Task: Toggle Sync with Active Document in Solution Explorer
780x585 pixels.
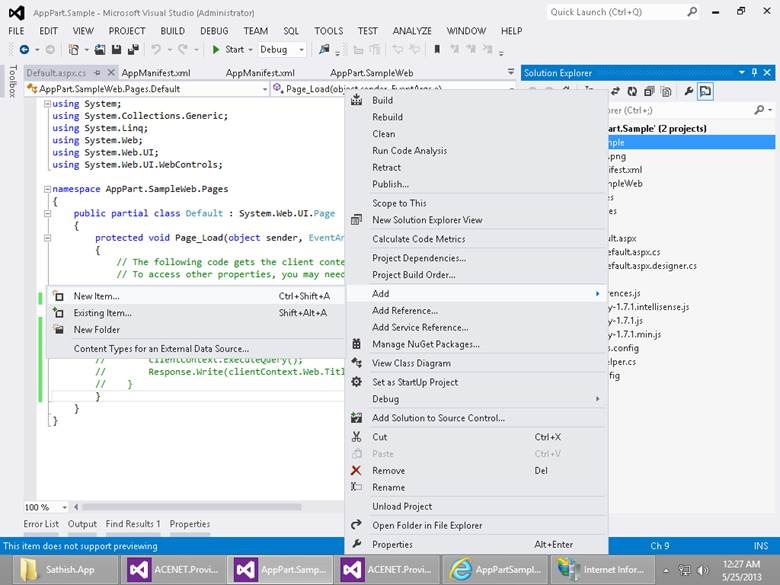Action: [x=615, y=91]
